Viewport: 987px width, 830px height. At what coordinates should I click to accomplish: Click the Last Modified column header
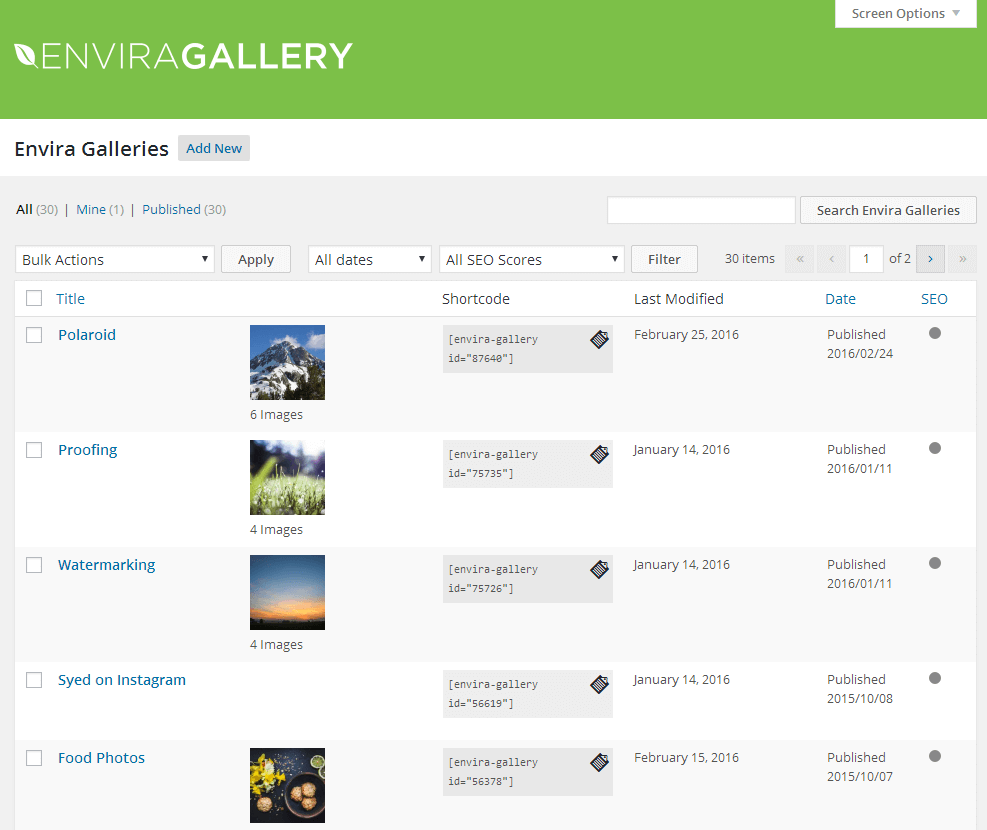(x=679, y=299)
